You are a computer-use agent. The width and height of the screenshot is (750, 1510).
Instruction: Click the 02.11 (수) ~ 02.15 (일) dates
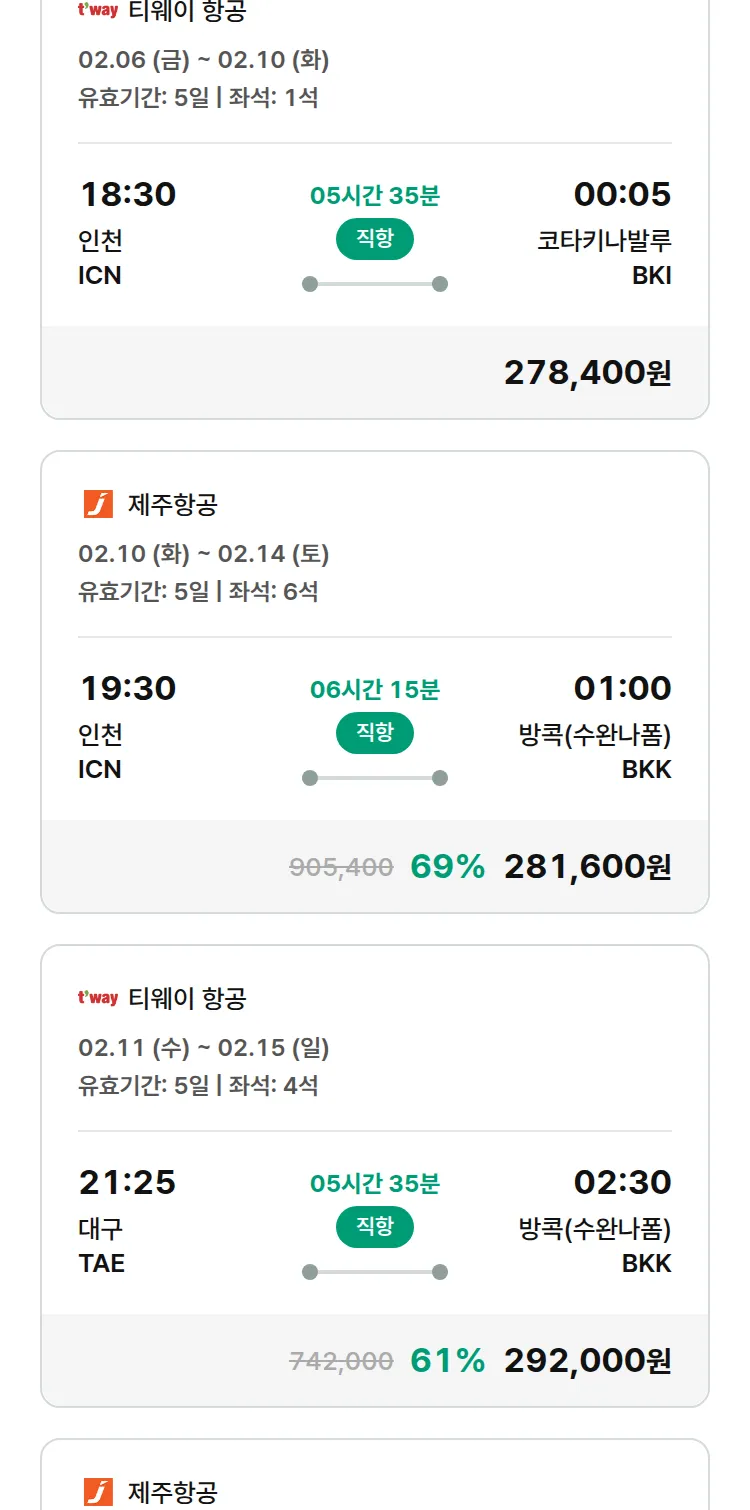pyautogui.click(x=204, y=1048)
